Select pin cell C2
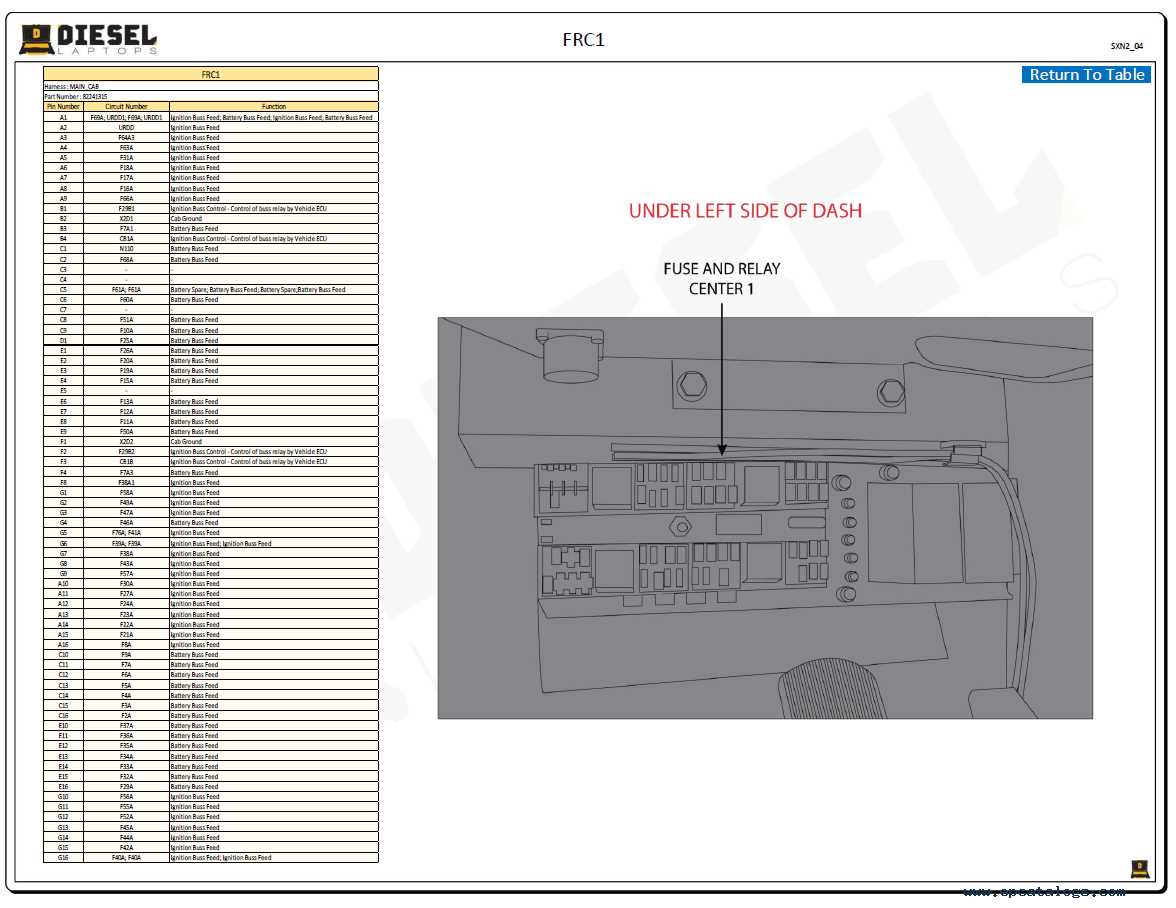Screen dimensions: 1176x908 point(63,259)
